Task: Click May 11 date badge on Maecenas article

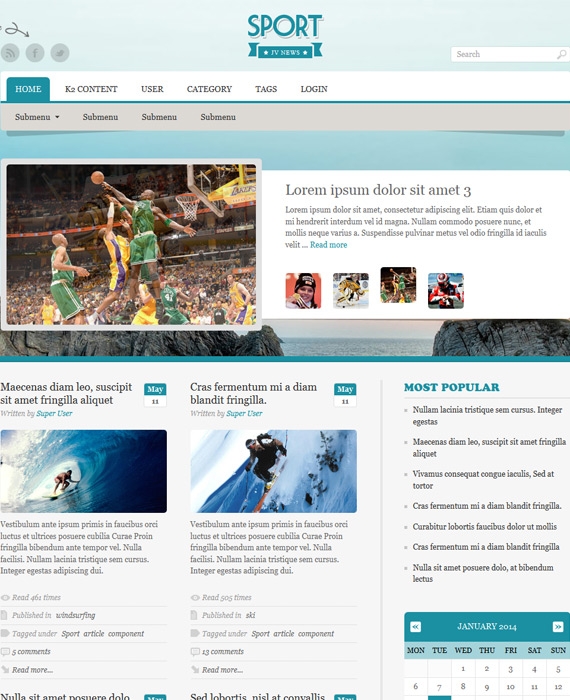Action: point(155,395)
